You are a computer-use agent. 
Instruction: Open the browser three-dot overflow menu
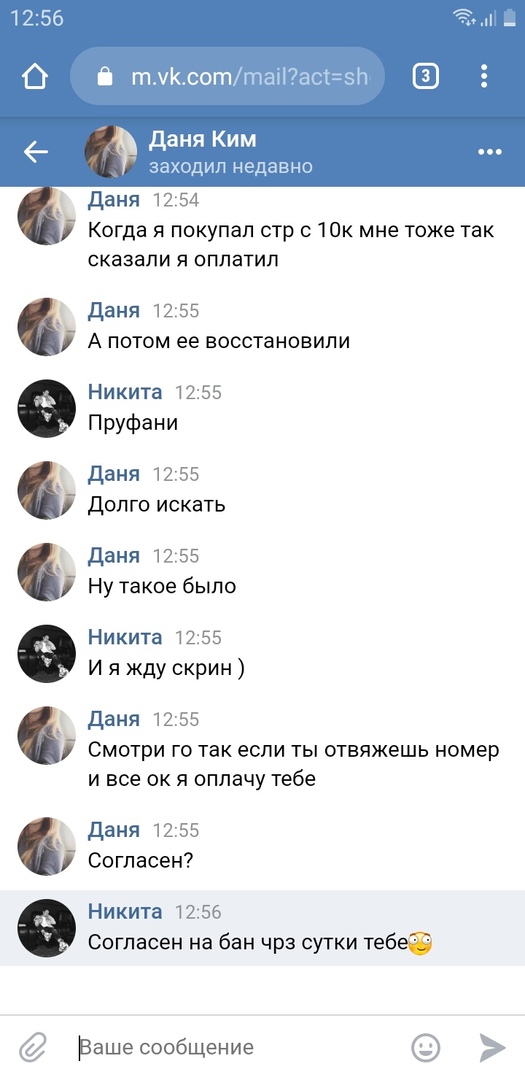[x=484, y=76]
